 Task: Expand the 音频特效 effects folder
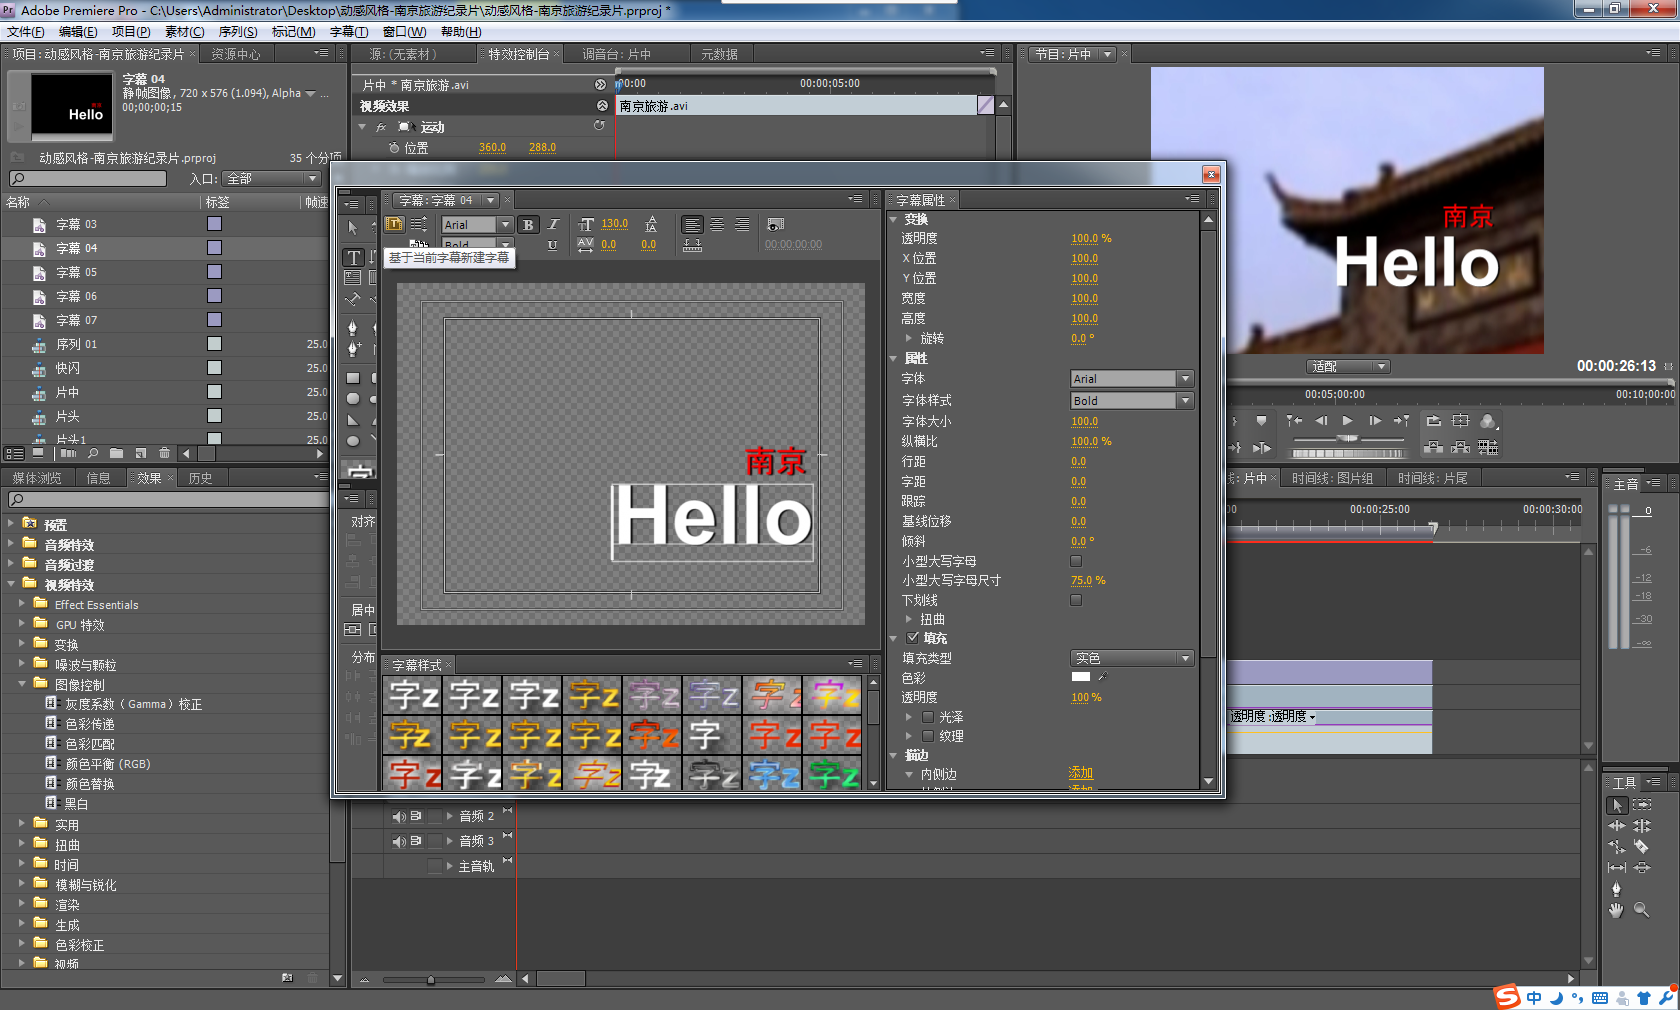[11, 545]
